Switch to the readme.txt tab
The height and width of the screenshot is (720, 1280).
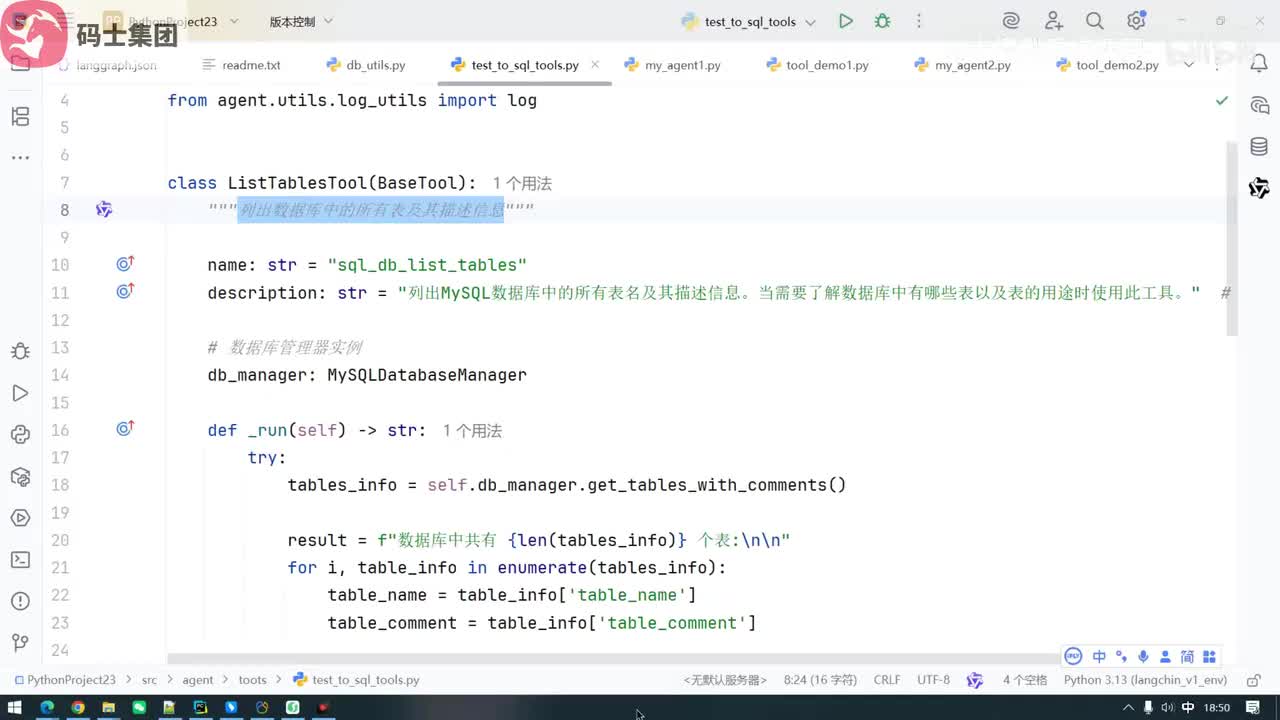241,65
